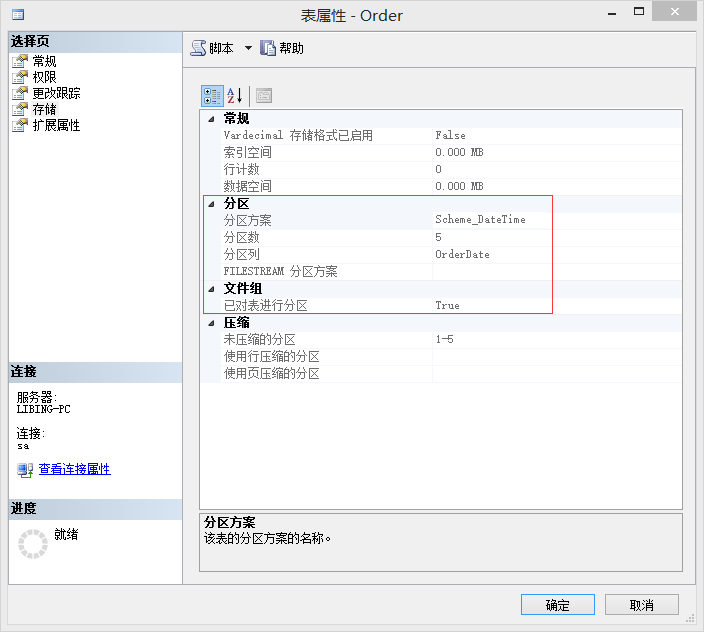Click the 取消 button
The width and height of the screenshot is (704, 632).
pyautogui.click(x=642, y=605)
